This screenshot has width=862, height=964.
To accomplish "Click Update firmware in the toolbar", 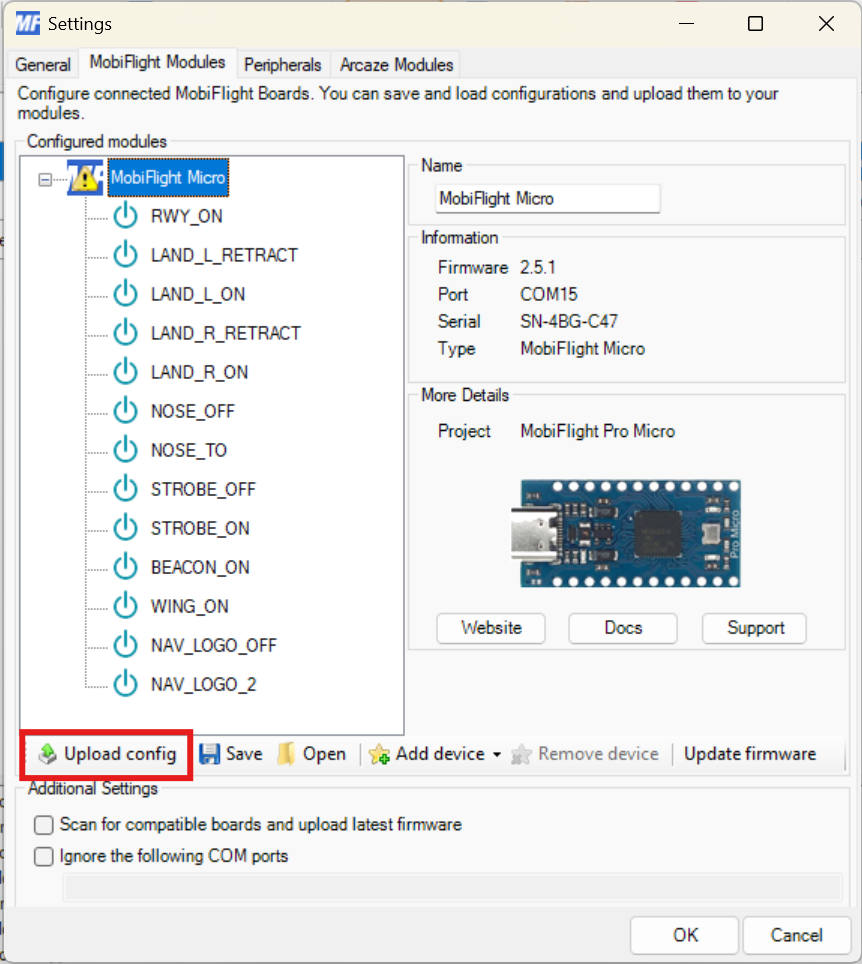I will [750, 754].
